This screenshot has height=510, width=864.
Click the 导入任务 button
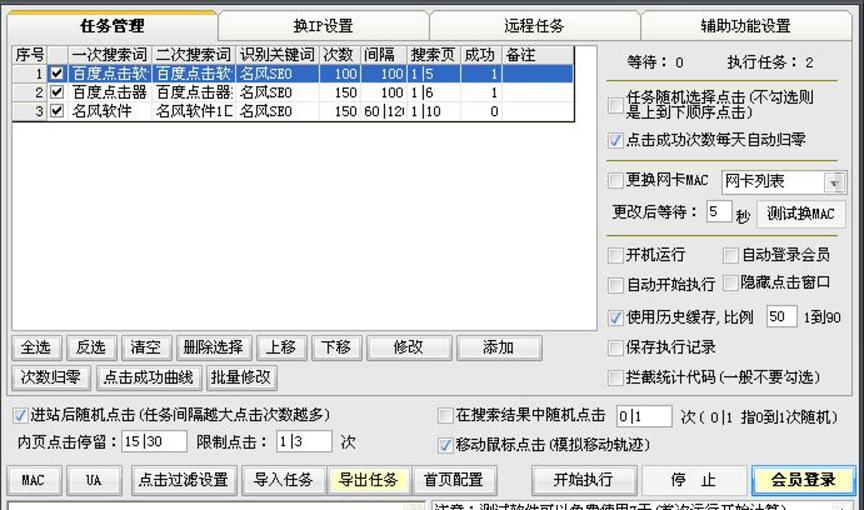[x=284, y=480]
